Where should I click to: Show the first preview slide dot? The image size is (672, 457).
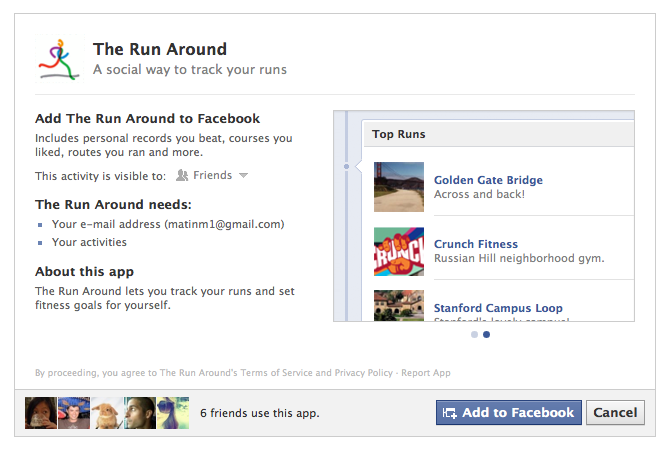474,334
